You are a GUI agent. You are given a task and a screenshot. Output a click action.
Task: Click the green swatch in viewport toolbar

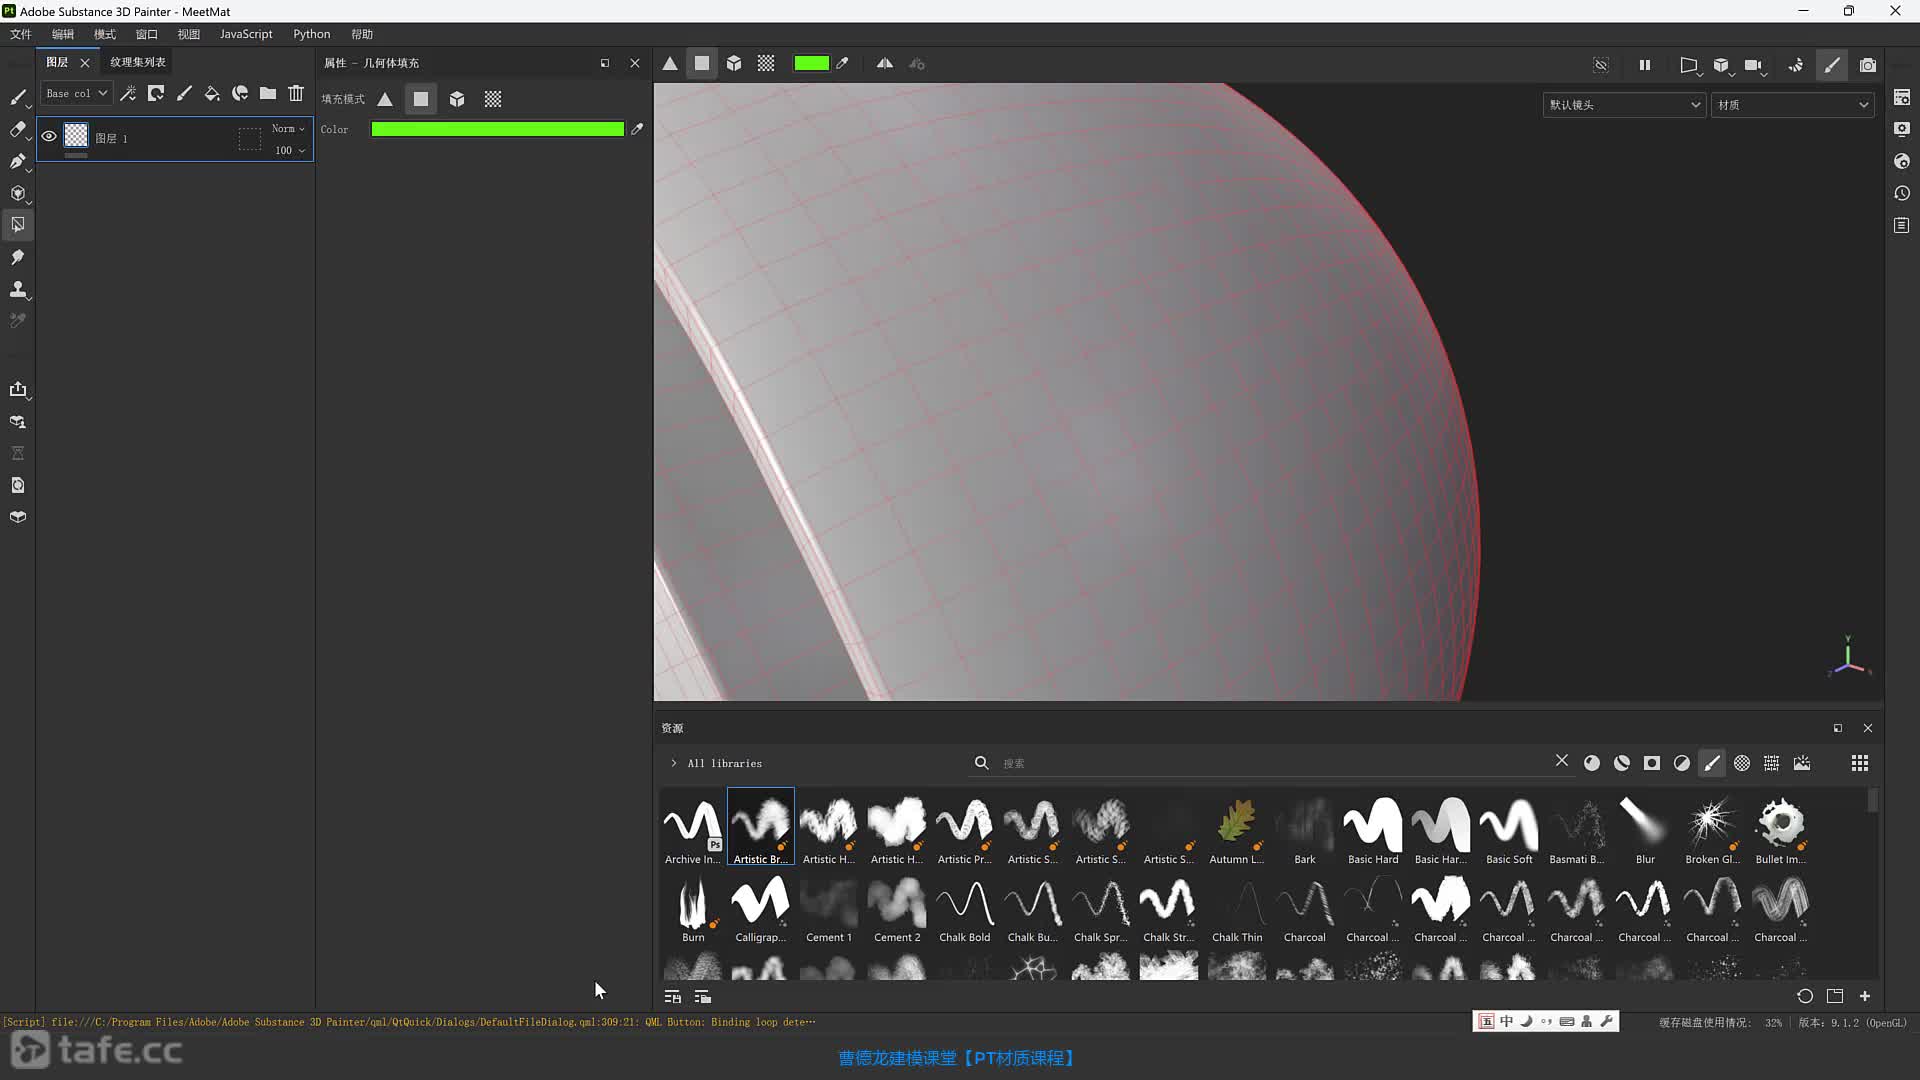click(811, 63)
